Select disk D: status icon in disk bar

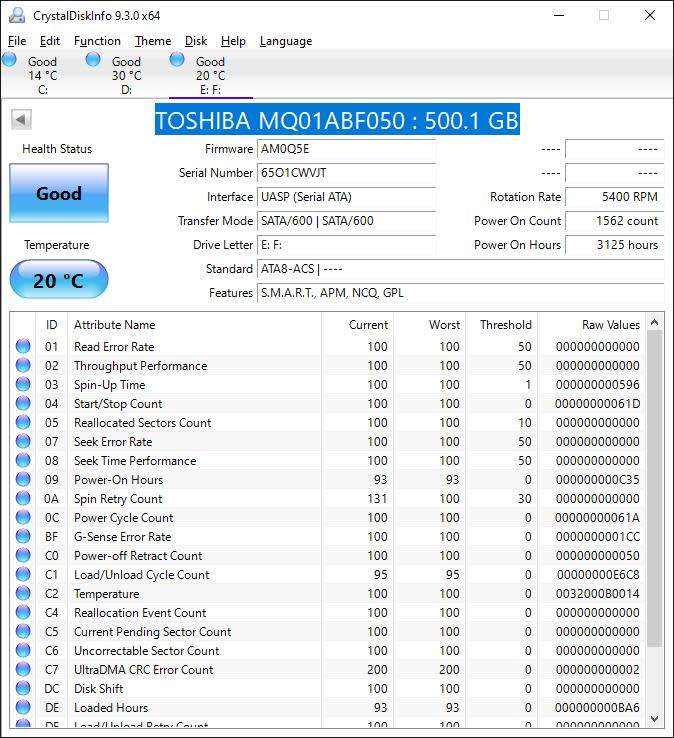click(x=93, y=60)
